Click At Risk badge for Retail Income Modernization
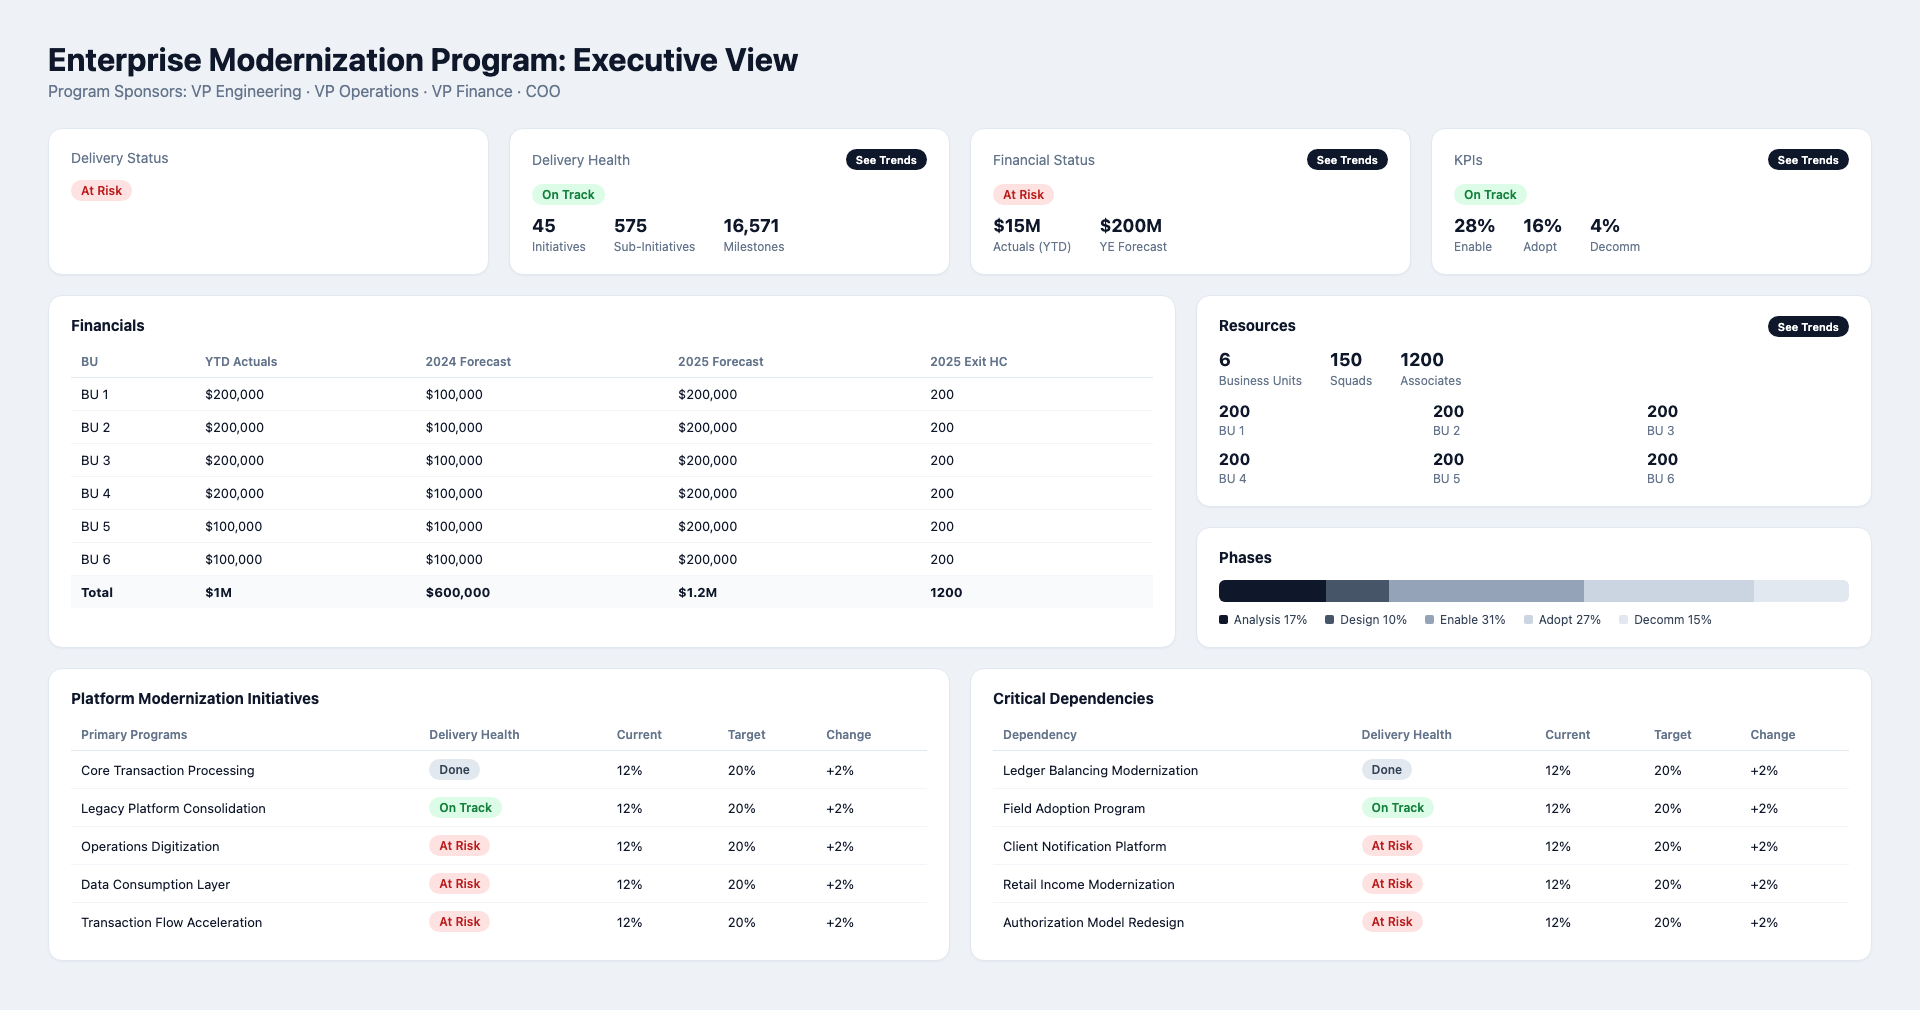 pos(1391,884)
